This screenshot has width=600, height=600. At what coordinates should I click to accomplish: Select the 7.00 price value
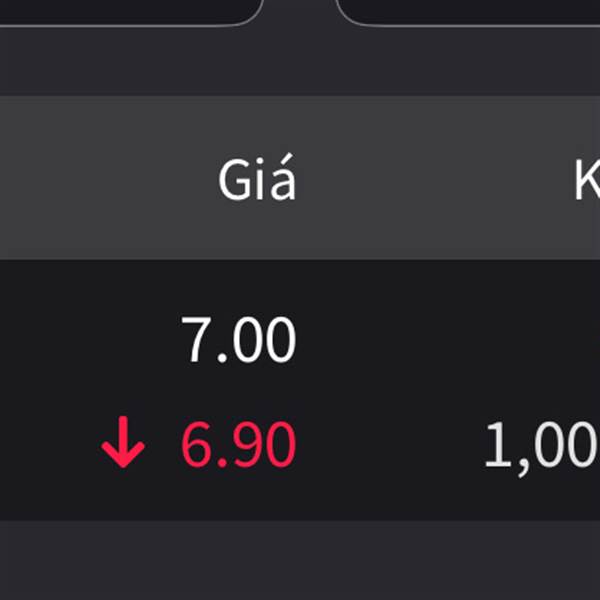[238, 339]
